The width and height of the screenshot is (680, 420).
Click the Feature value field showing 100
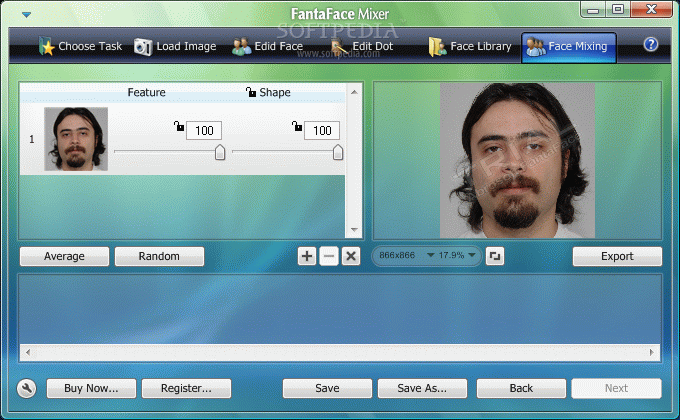coord(204,131)
